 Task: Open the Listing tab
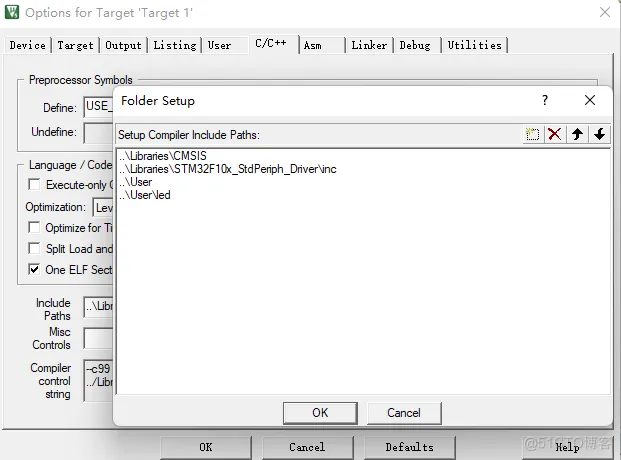[x=175, y=45]
